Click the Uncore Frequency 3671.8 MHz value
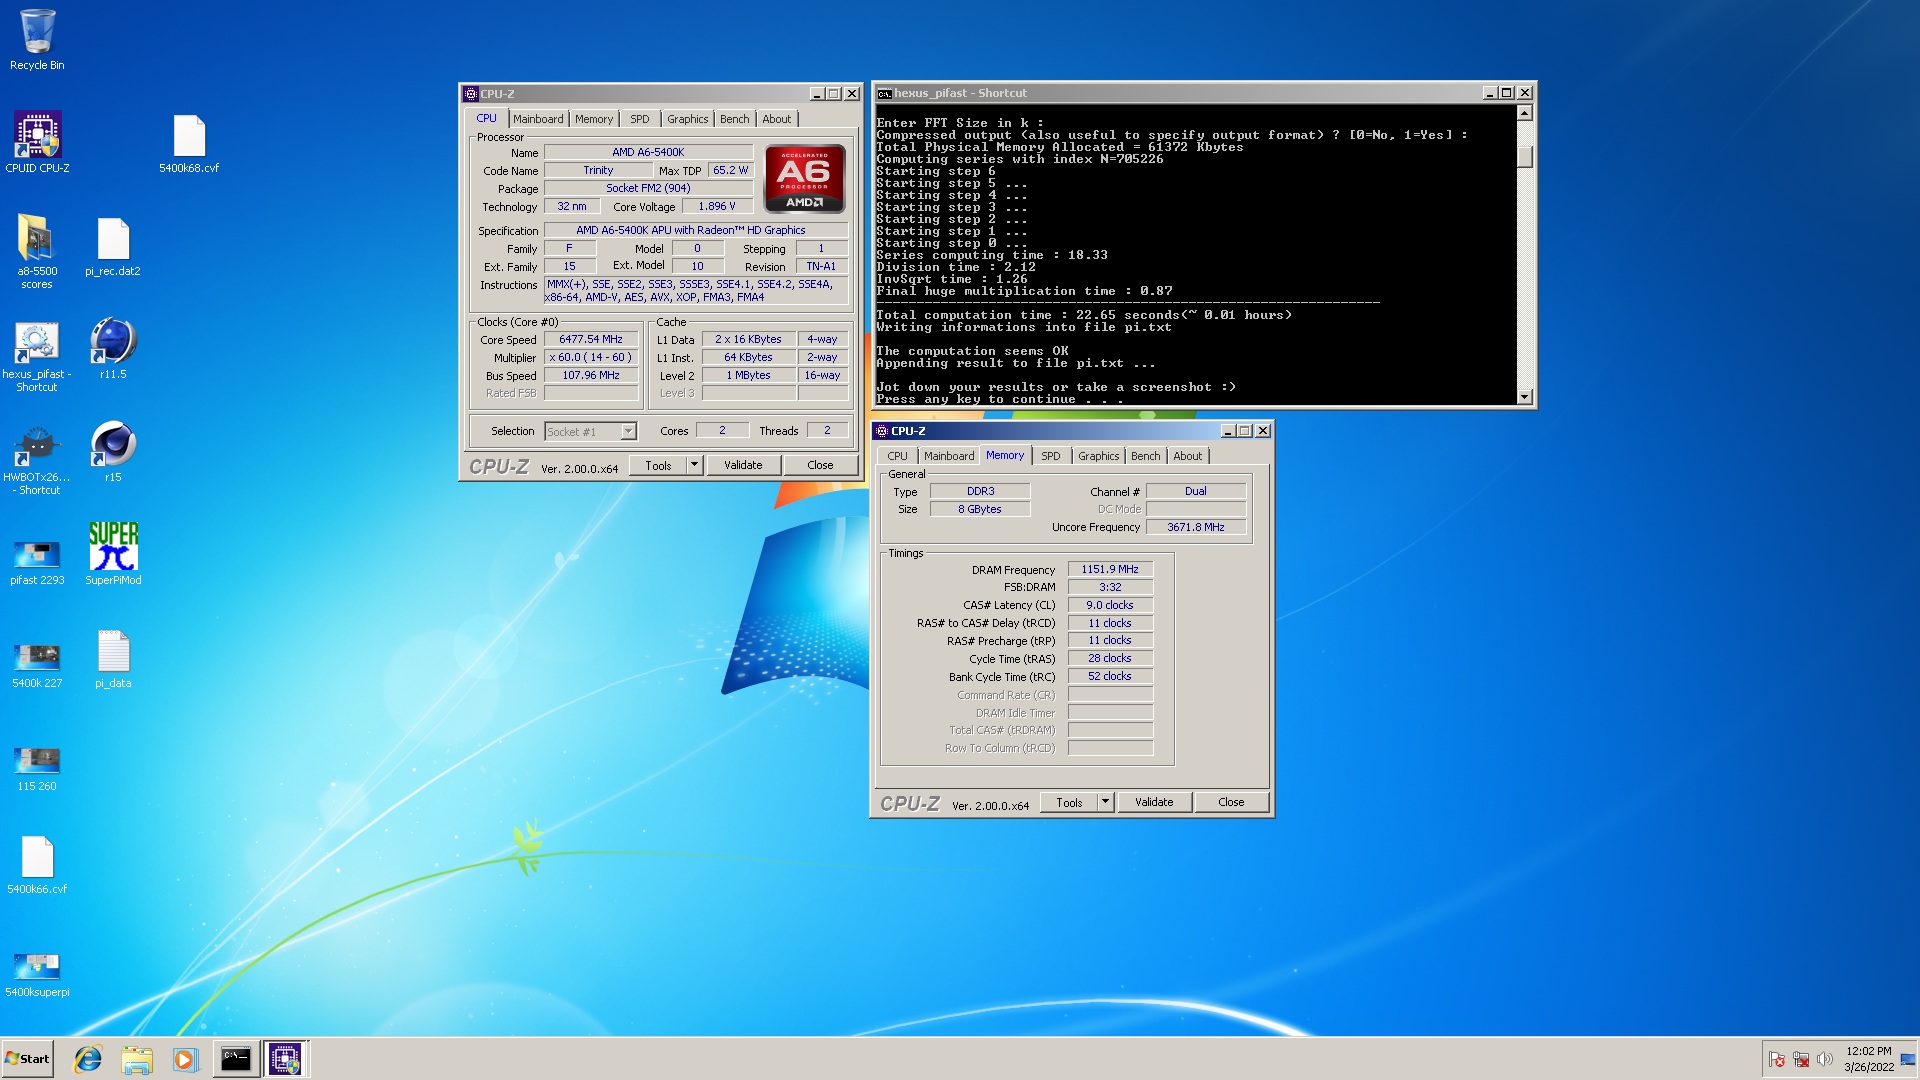The width and height of the screenshot is (1920, 1080). [x=1196, y=527]
